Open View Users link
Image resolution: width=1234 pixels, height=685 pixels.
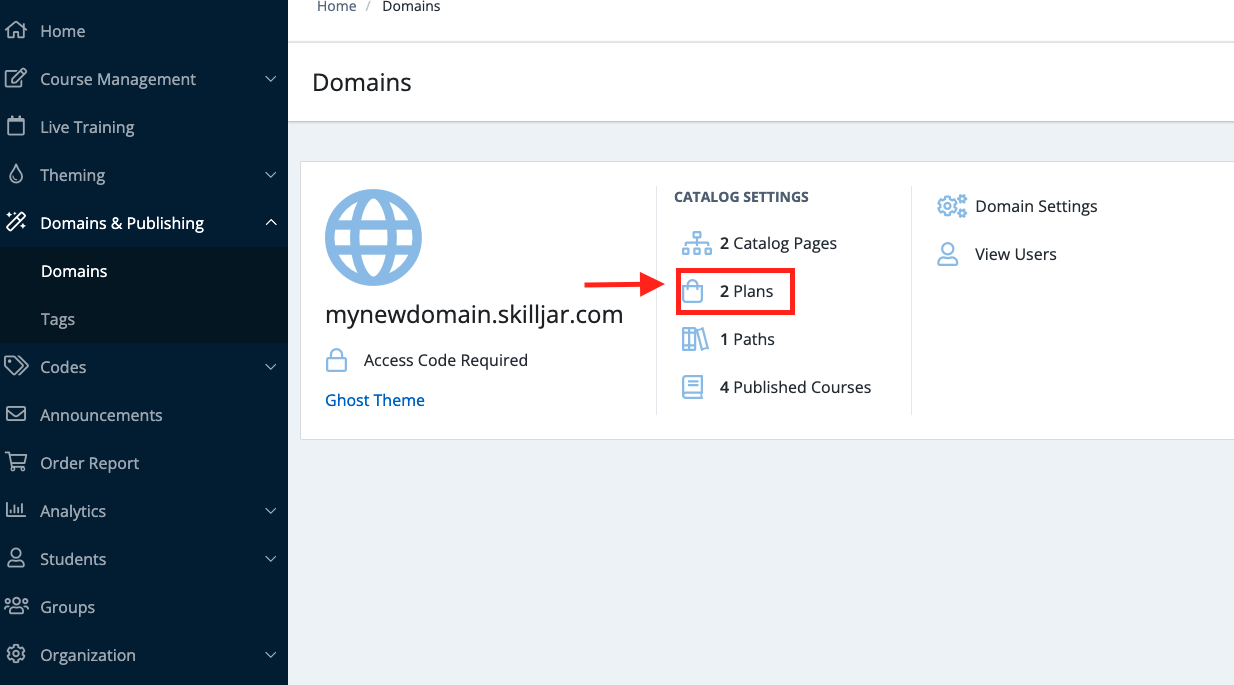(x=1015, y=254)
